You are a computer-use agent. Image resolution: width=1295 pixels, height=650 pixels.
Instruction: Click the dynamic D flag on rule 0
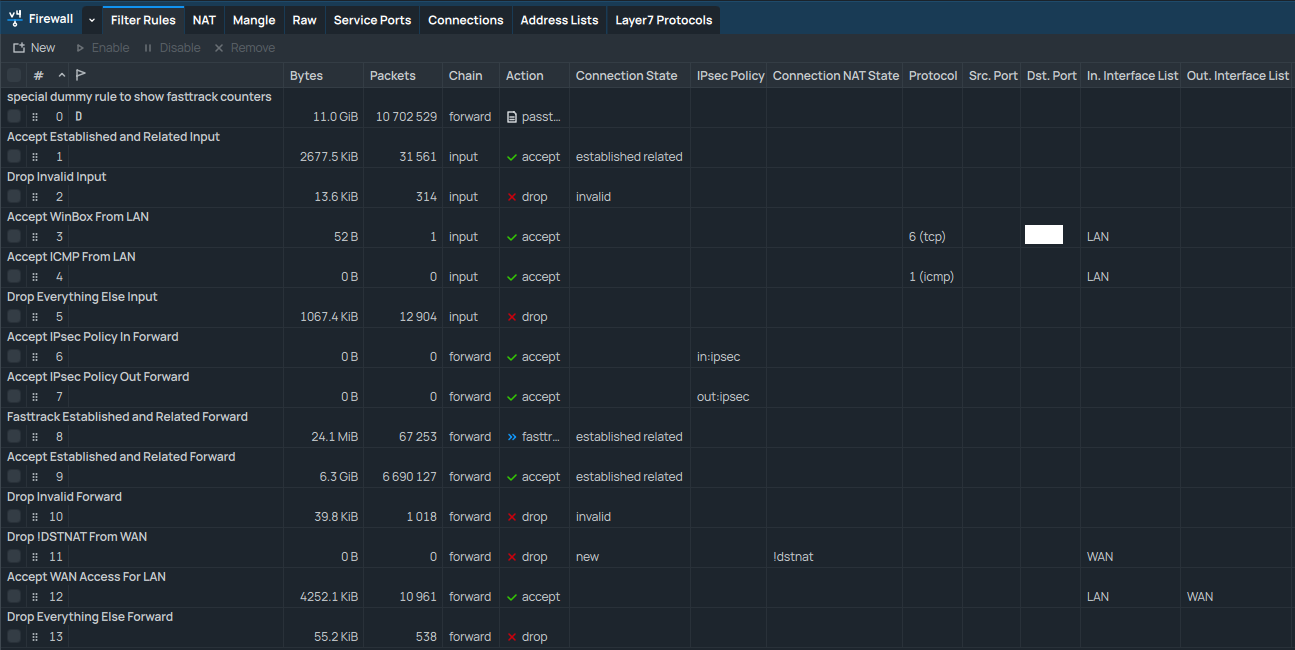[79, 117]
